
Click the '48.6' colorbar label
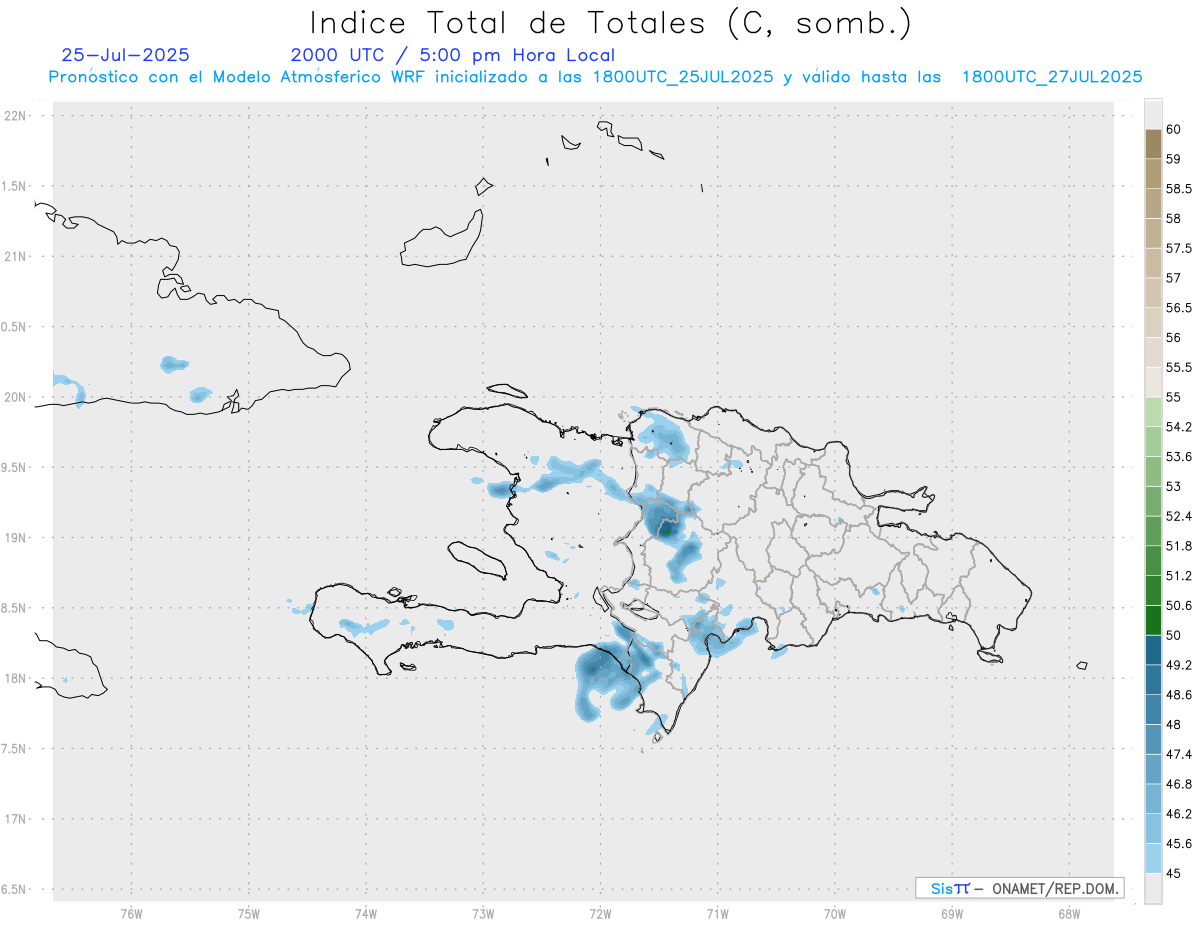(1179, 695)
